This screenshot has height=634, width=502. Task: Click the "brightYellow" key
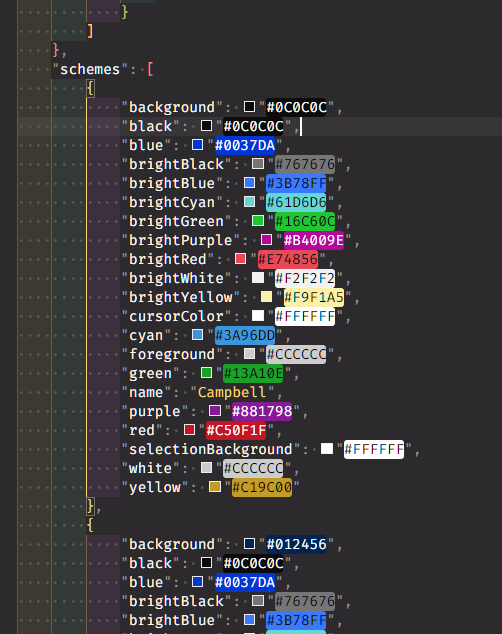[x=181, y=297]
